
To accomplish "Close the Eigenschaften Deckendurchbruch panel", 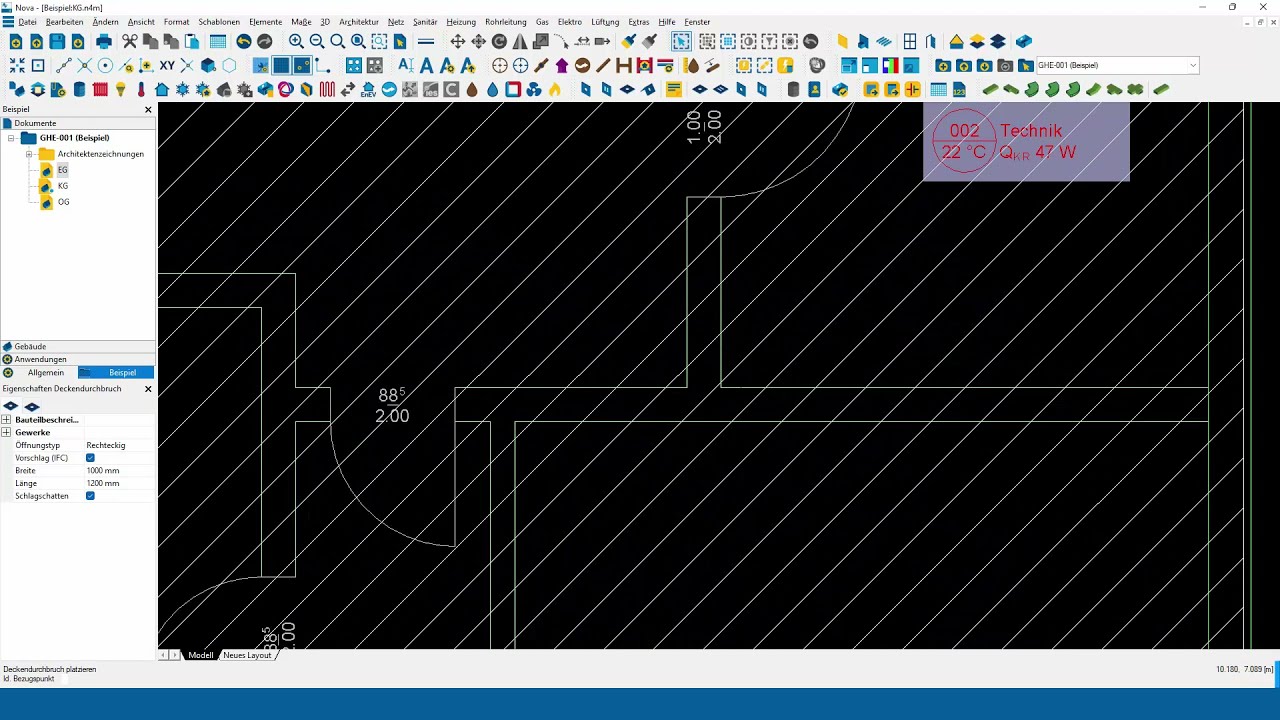I will tap(148, 389).
